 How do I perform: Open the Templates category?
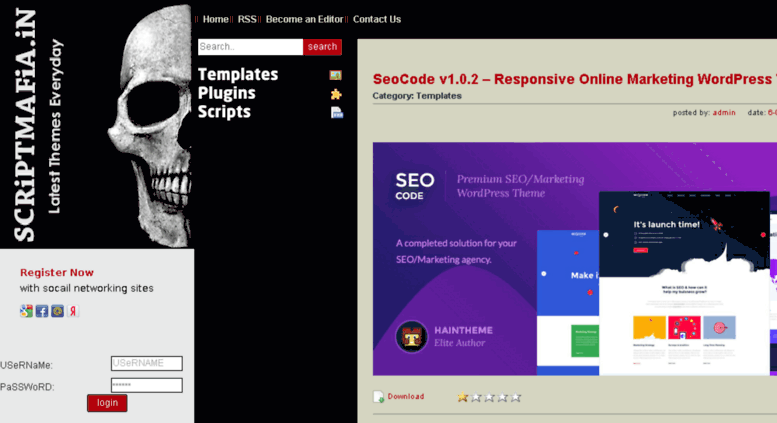pos(238,74)
